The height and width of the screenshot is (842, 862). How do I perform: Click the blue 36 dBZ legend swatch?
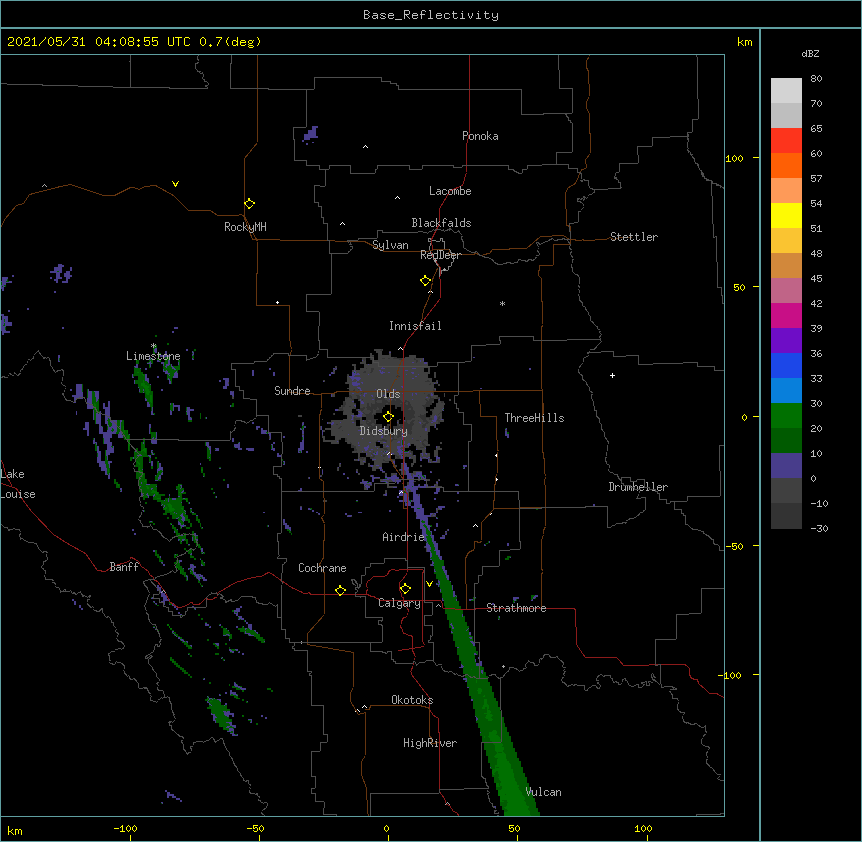tap(786, 365)
